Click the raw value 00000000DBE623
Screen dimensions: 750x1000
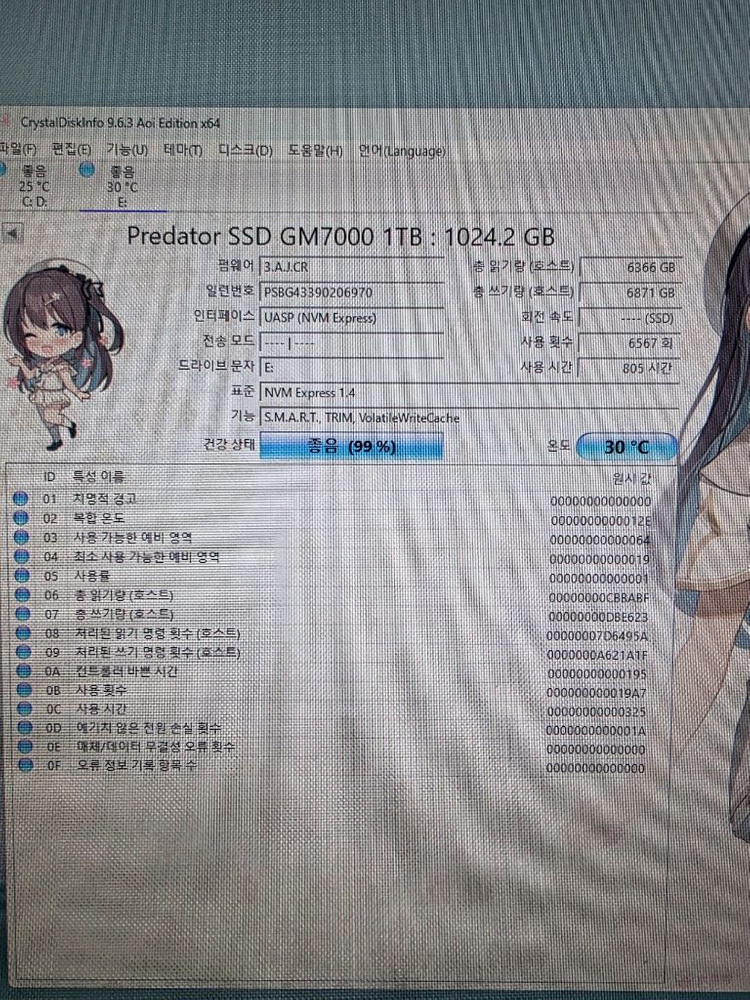(598, 617)
